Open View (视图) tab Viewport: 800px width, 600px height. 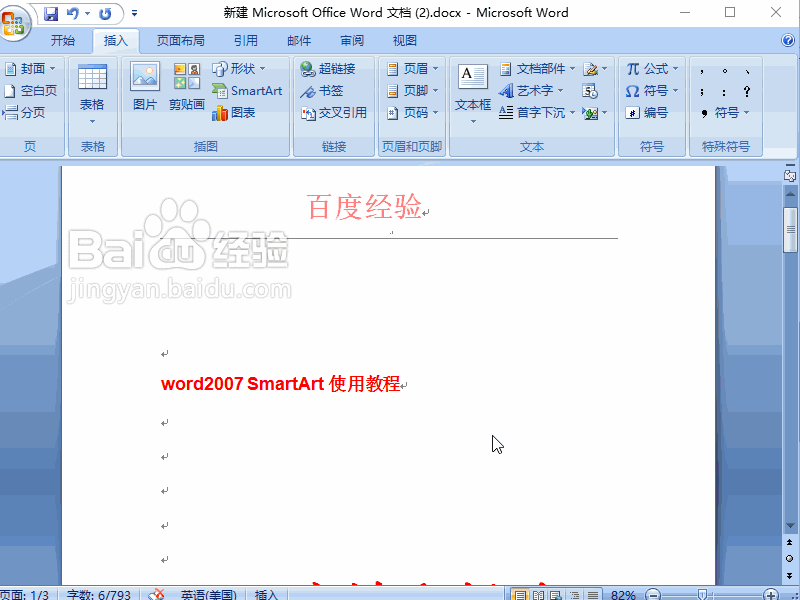tap(405, 40)
